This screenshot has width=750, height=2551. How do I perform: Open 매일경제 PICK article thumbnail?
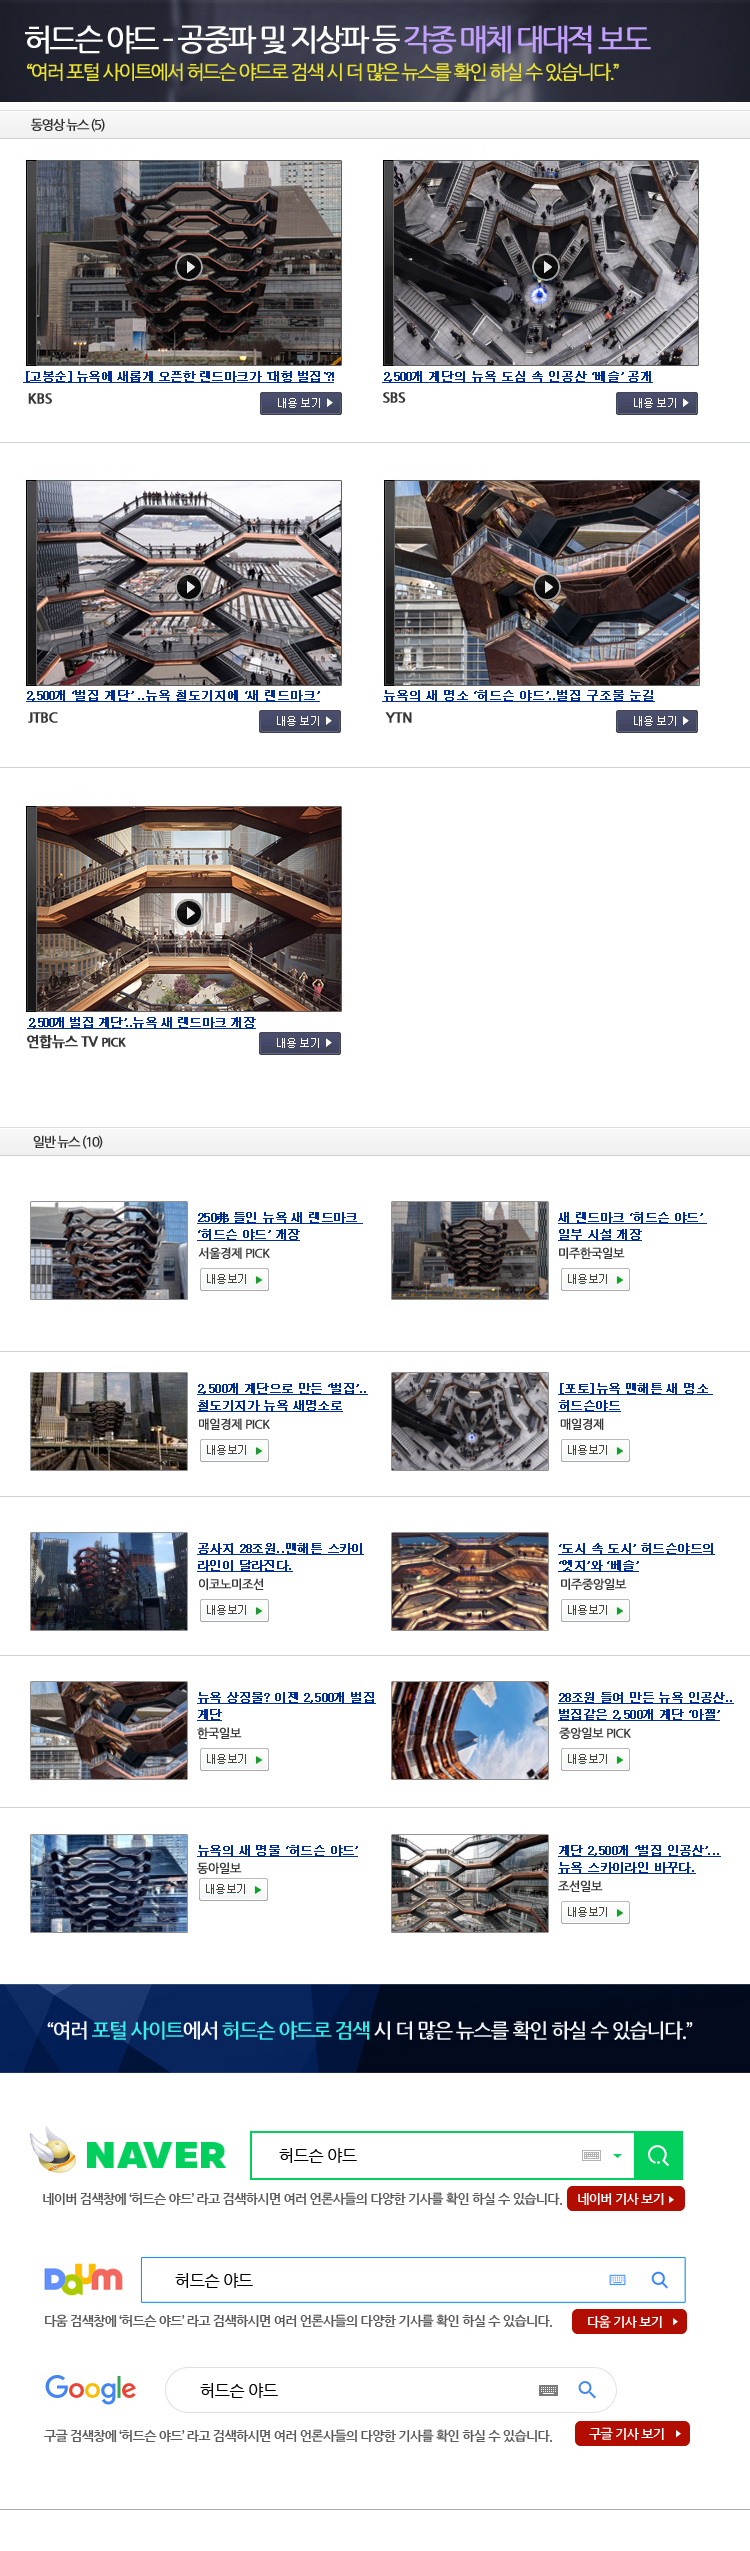[x=109, y=1421]
